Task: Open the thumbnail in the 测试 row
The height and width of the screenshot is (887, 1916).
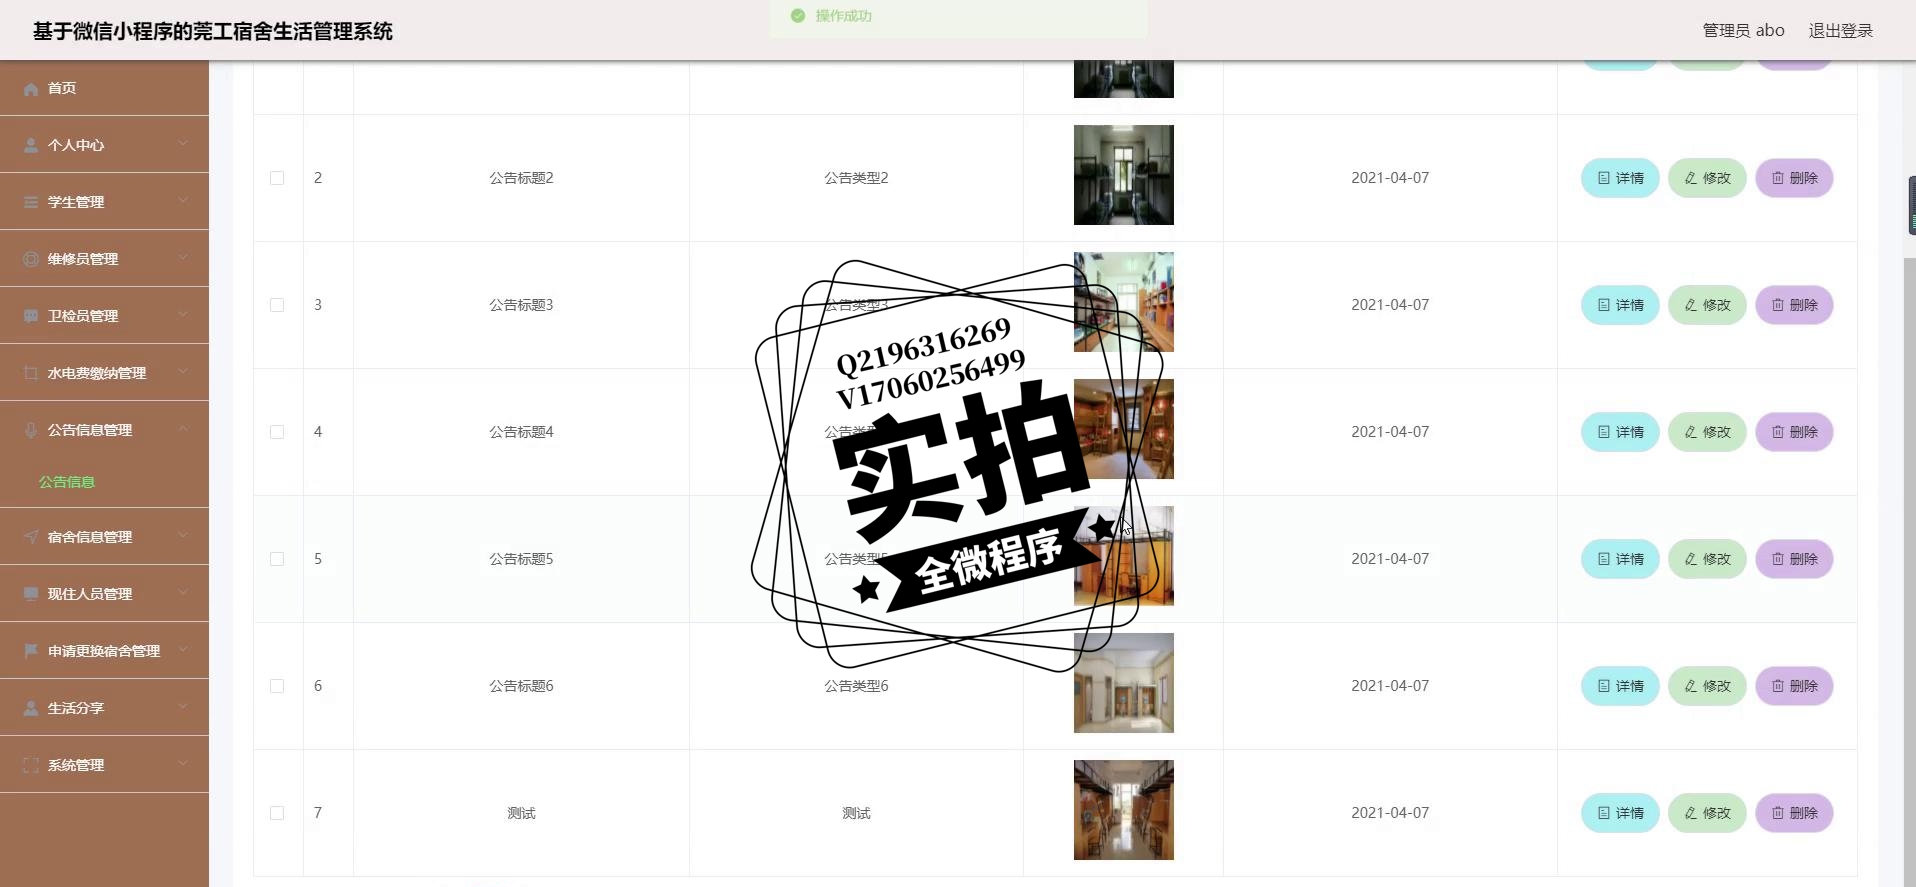Action: 1123,810
